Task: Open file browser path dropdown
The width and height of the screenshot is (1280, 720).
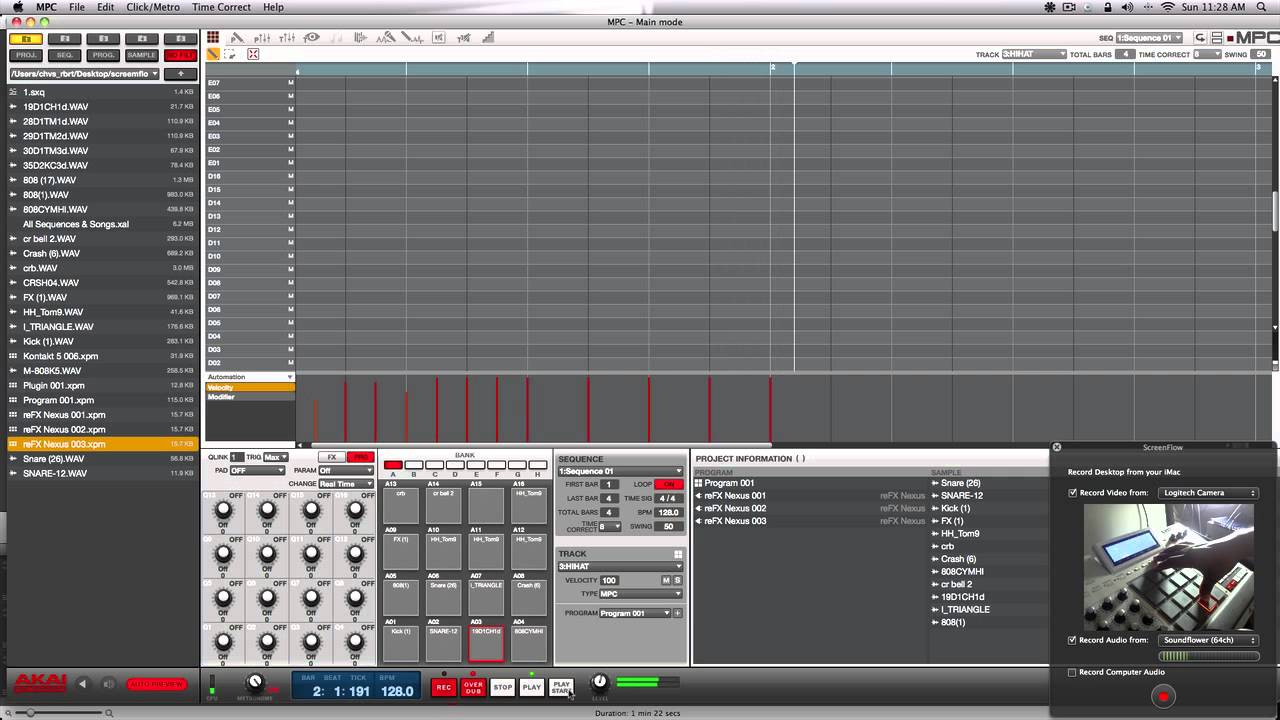Action: click(84, 74)
